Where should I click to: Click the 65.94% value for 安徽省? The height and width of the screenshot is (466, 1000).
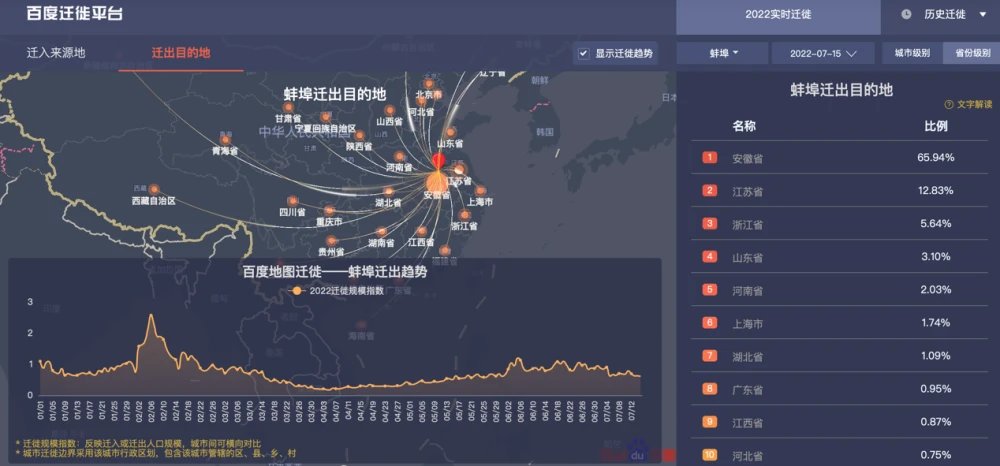point(937,157)
